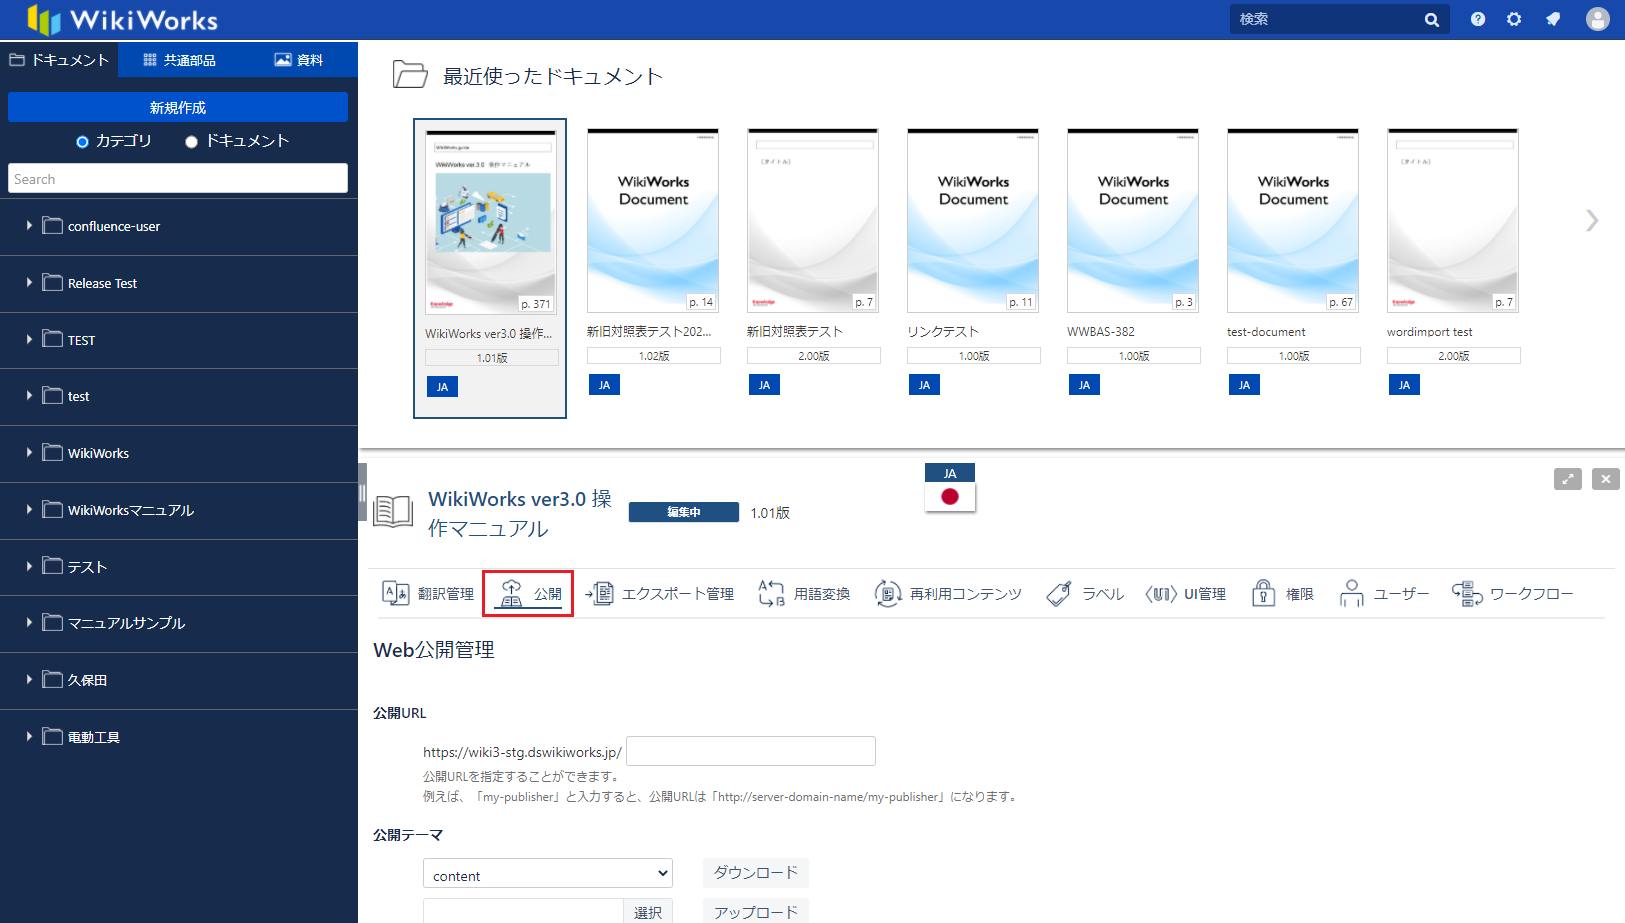This screenshot has height=923, width=1625.
Task: Click the ダウンロード button
Action: (x=755, y=873)
